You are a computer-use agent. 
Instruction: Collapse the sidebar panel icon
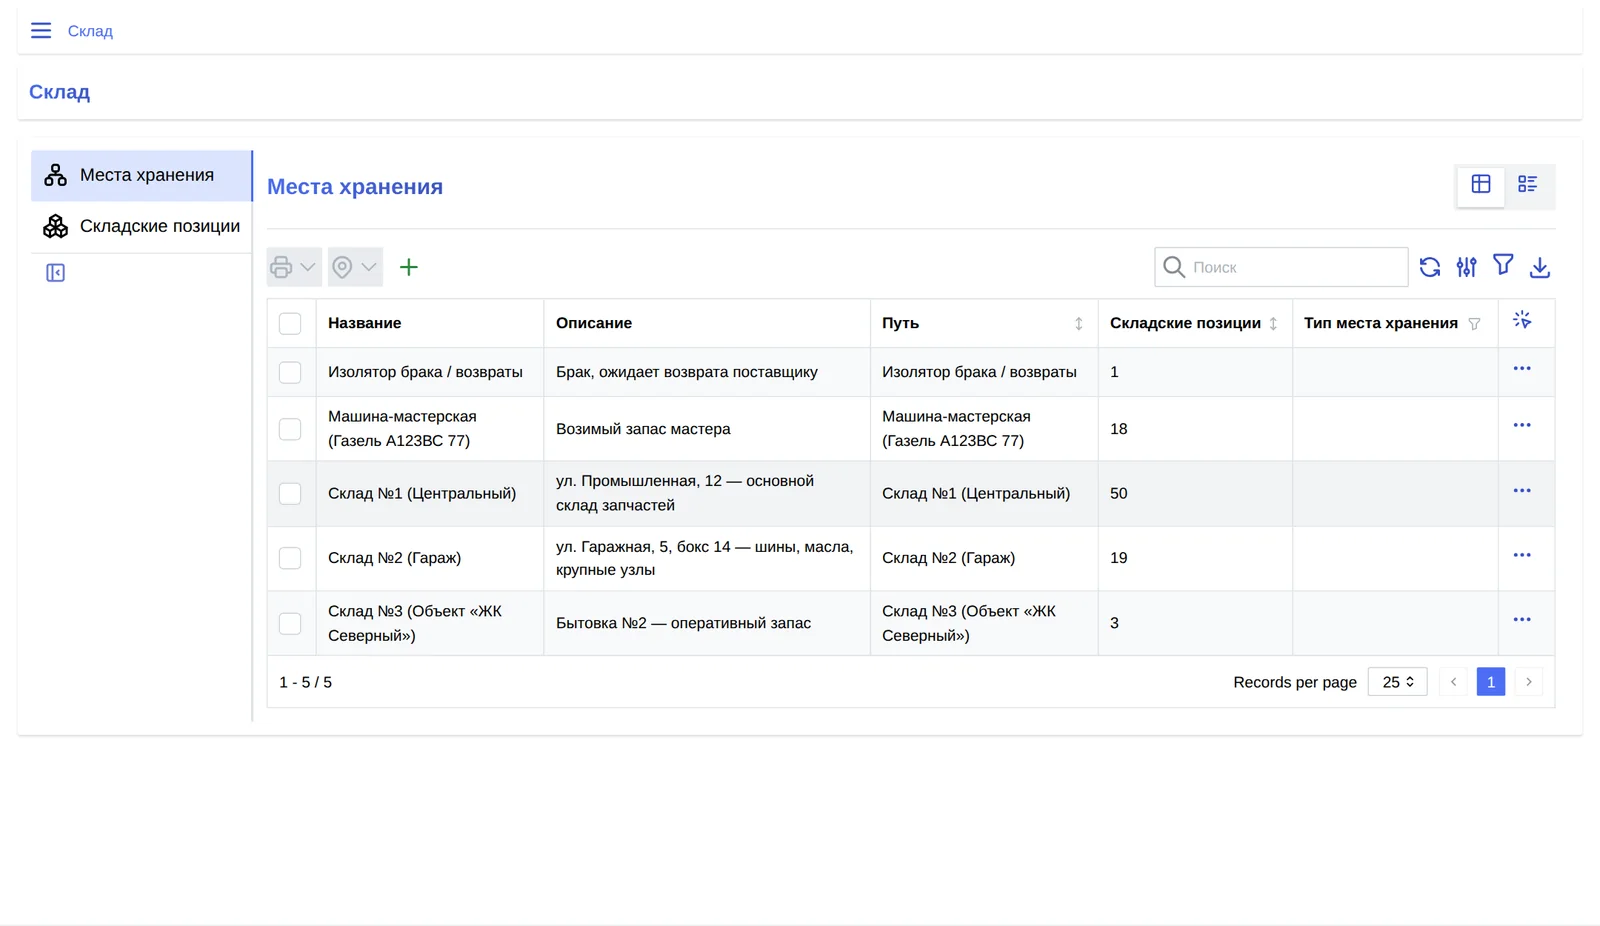[x=56, y=273]
